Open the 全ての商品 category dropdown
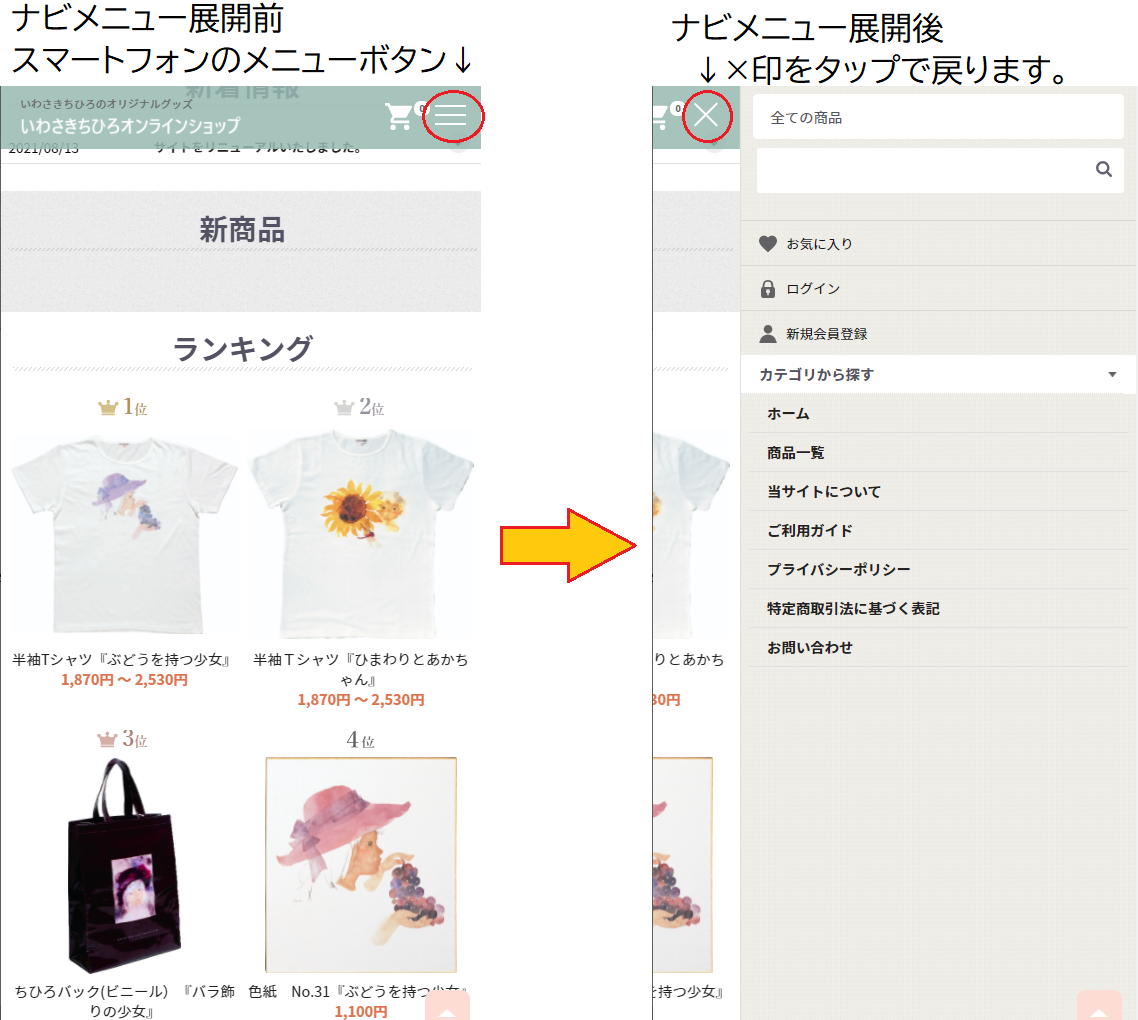Image resolution: width=1138 pixels, height=1020 pixels. tap(938, 117)
